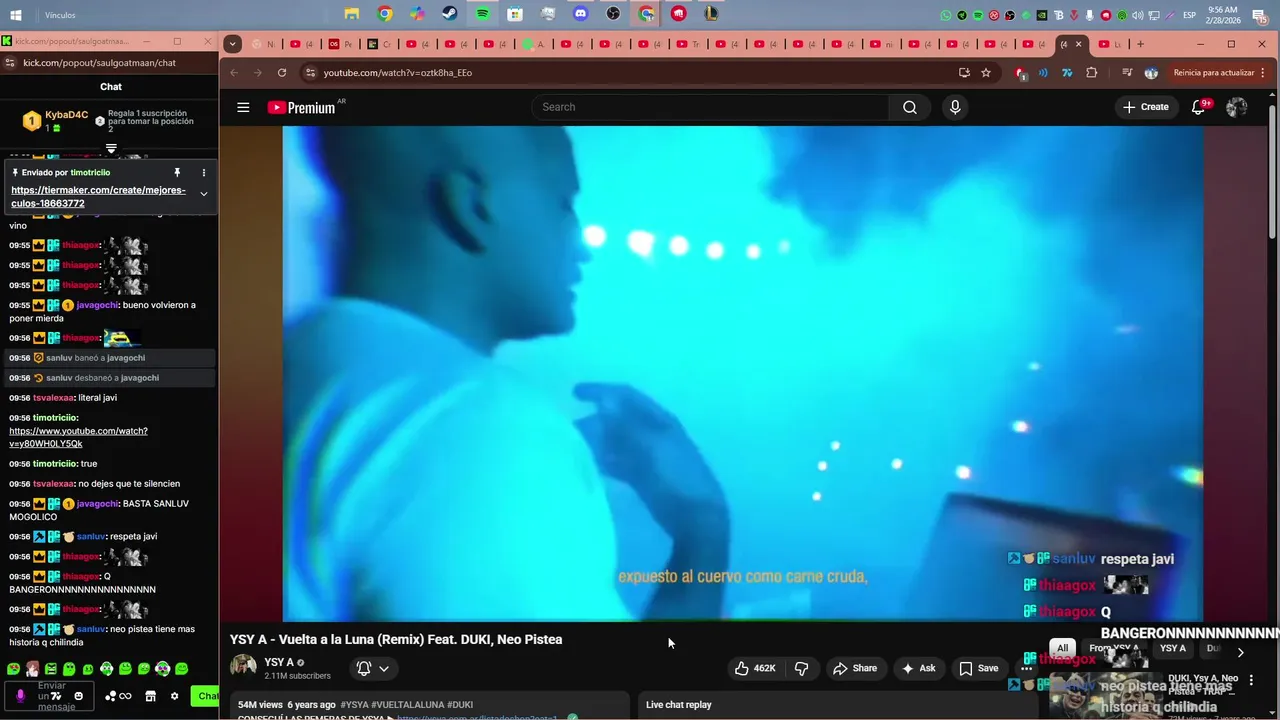Image resolution: width=1280 pixels, height=720 pixels.
Task: Select the All filter chip
Action: [1062, 648]
